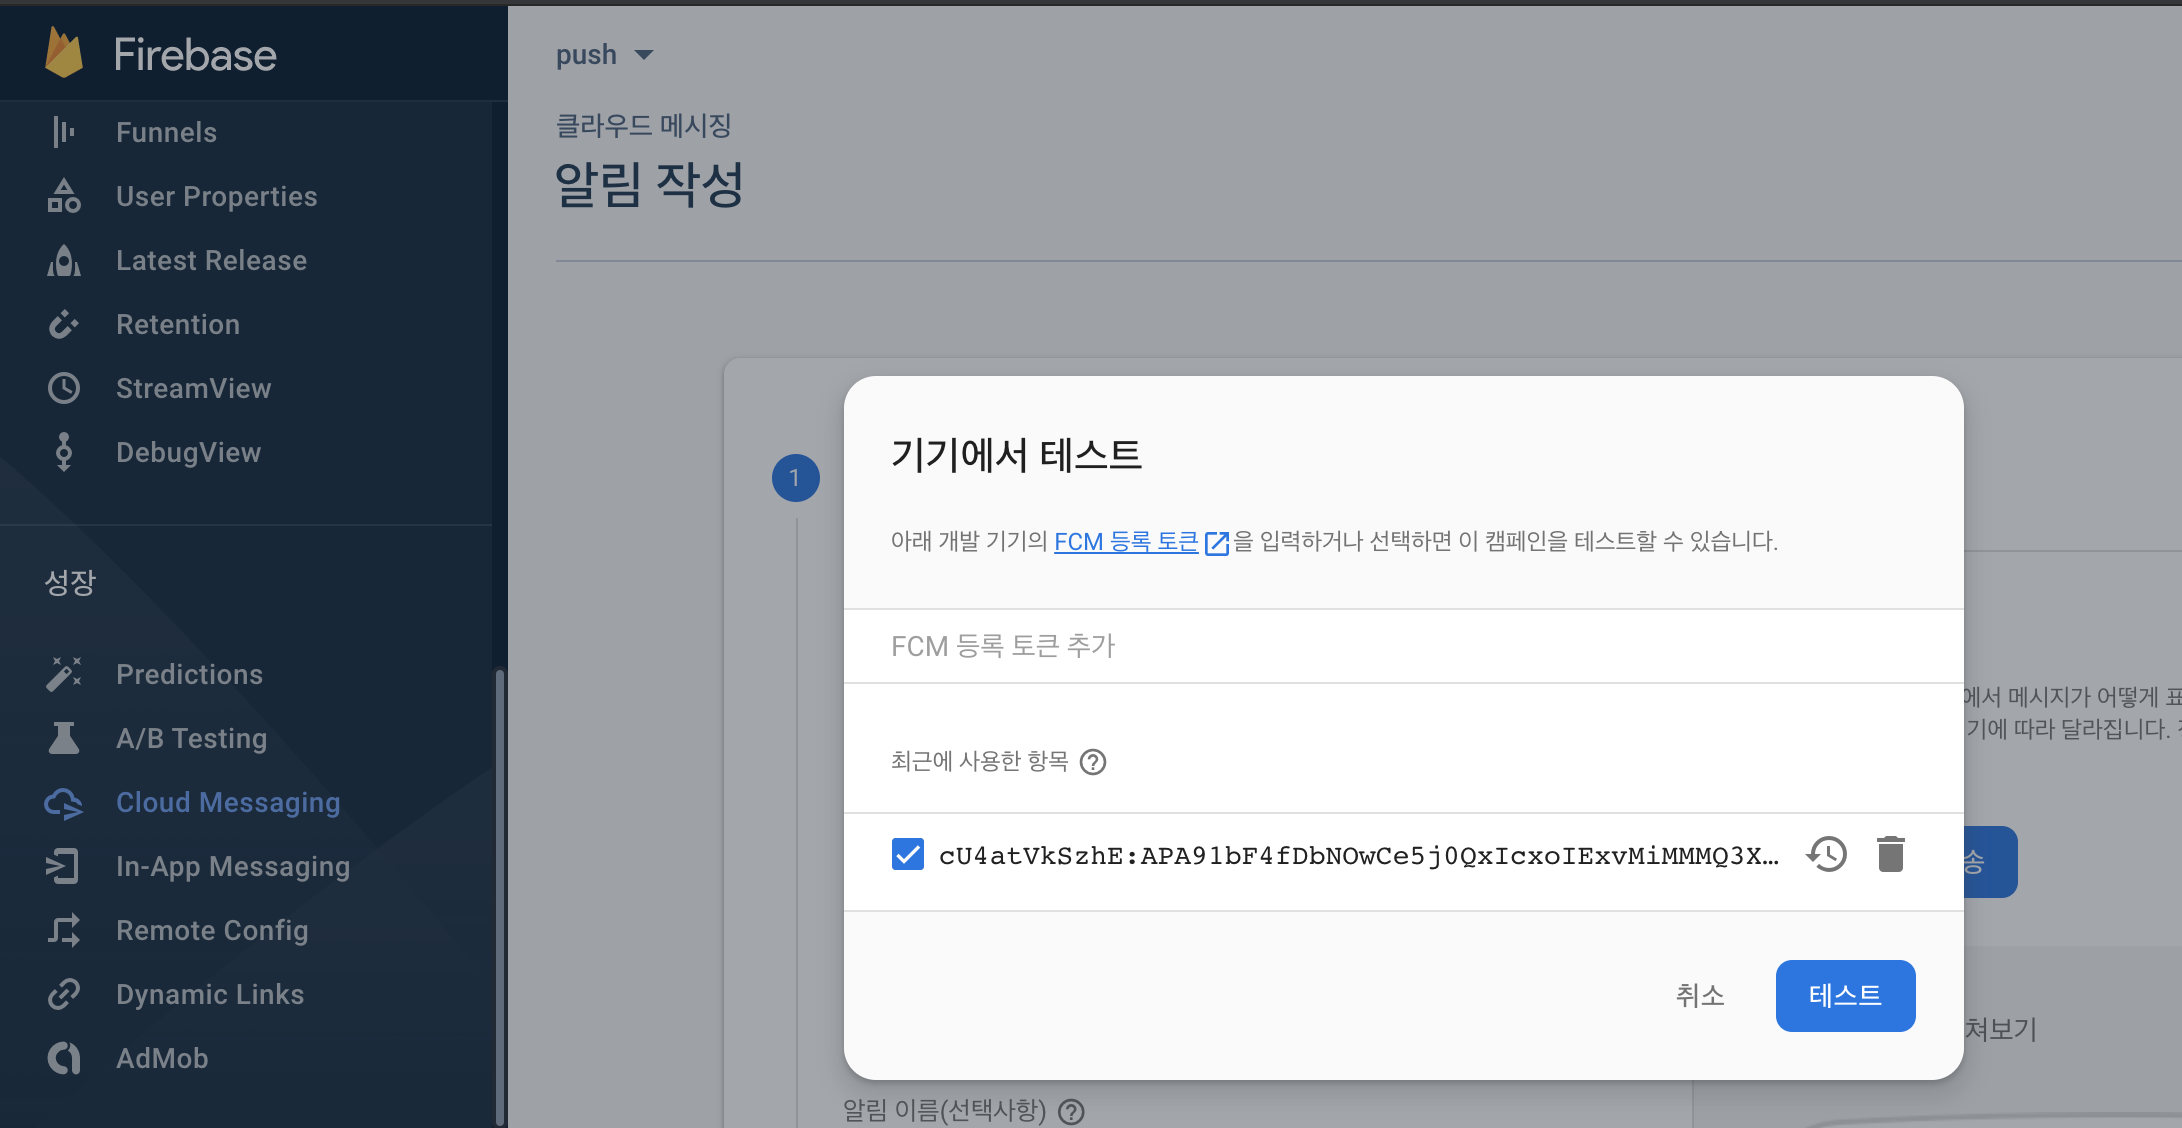Click the AdMob icon in the sidebar

pyautogui.click(x=64, y=1058)
